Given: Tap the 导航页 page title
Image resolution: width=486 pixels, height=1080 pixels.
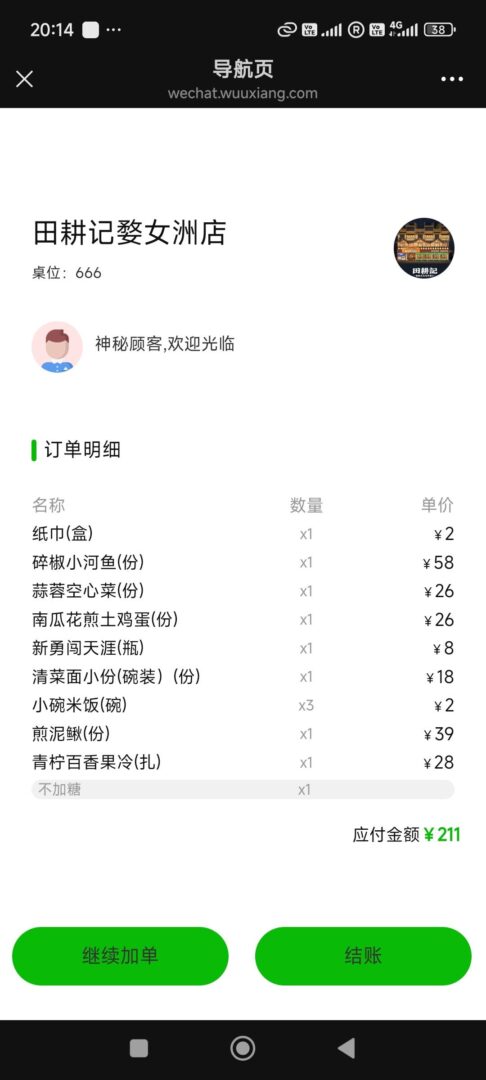Looking at the screenshot, I should coord(243,69).
